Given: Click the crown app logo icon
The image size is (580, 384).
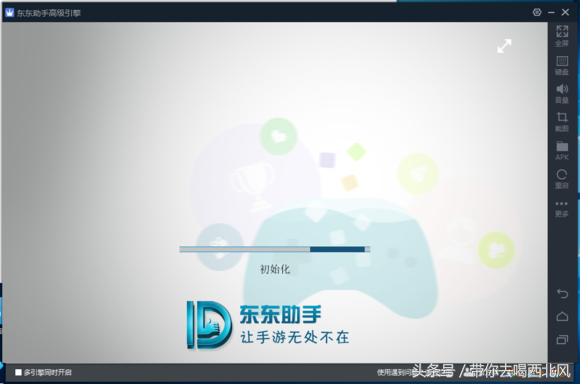Looking at the screenshot, I should [9, 13].
